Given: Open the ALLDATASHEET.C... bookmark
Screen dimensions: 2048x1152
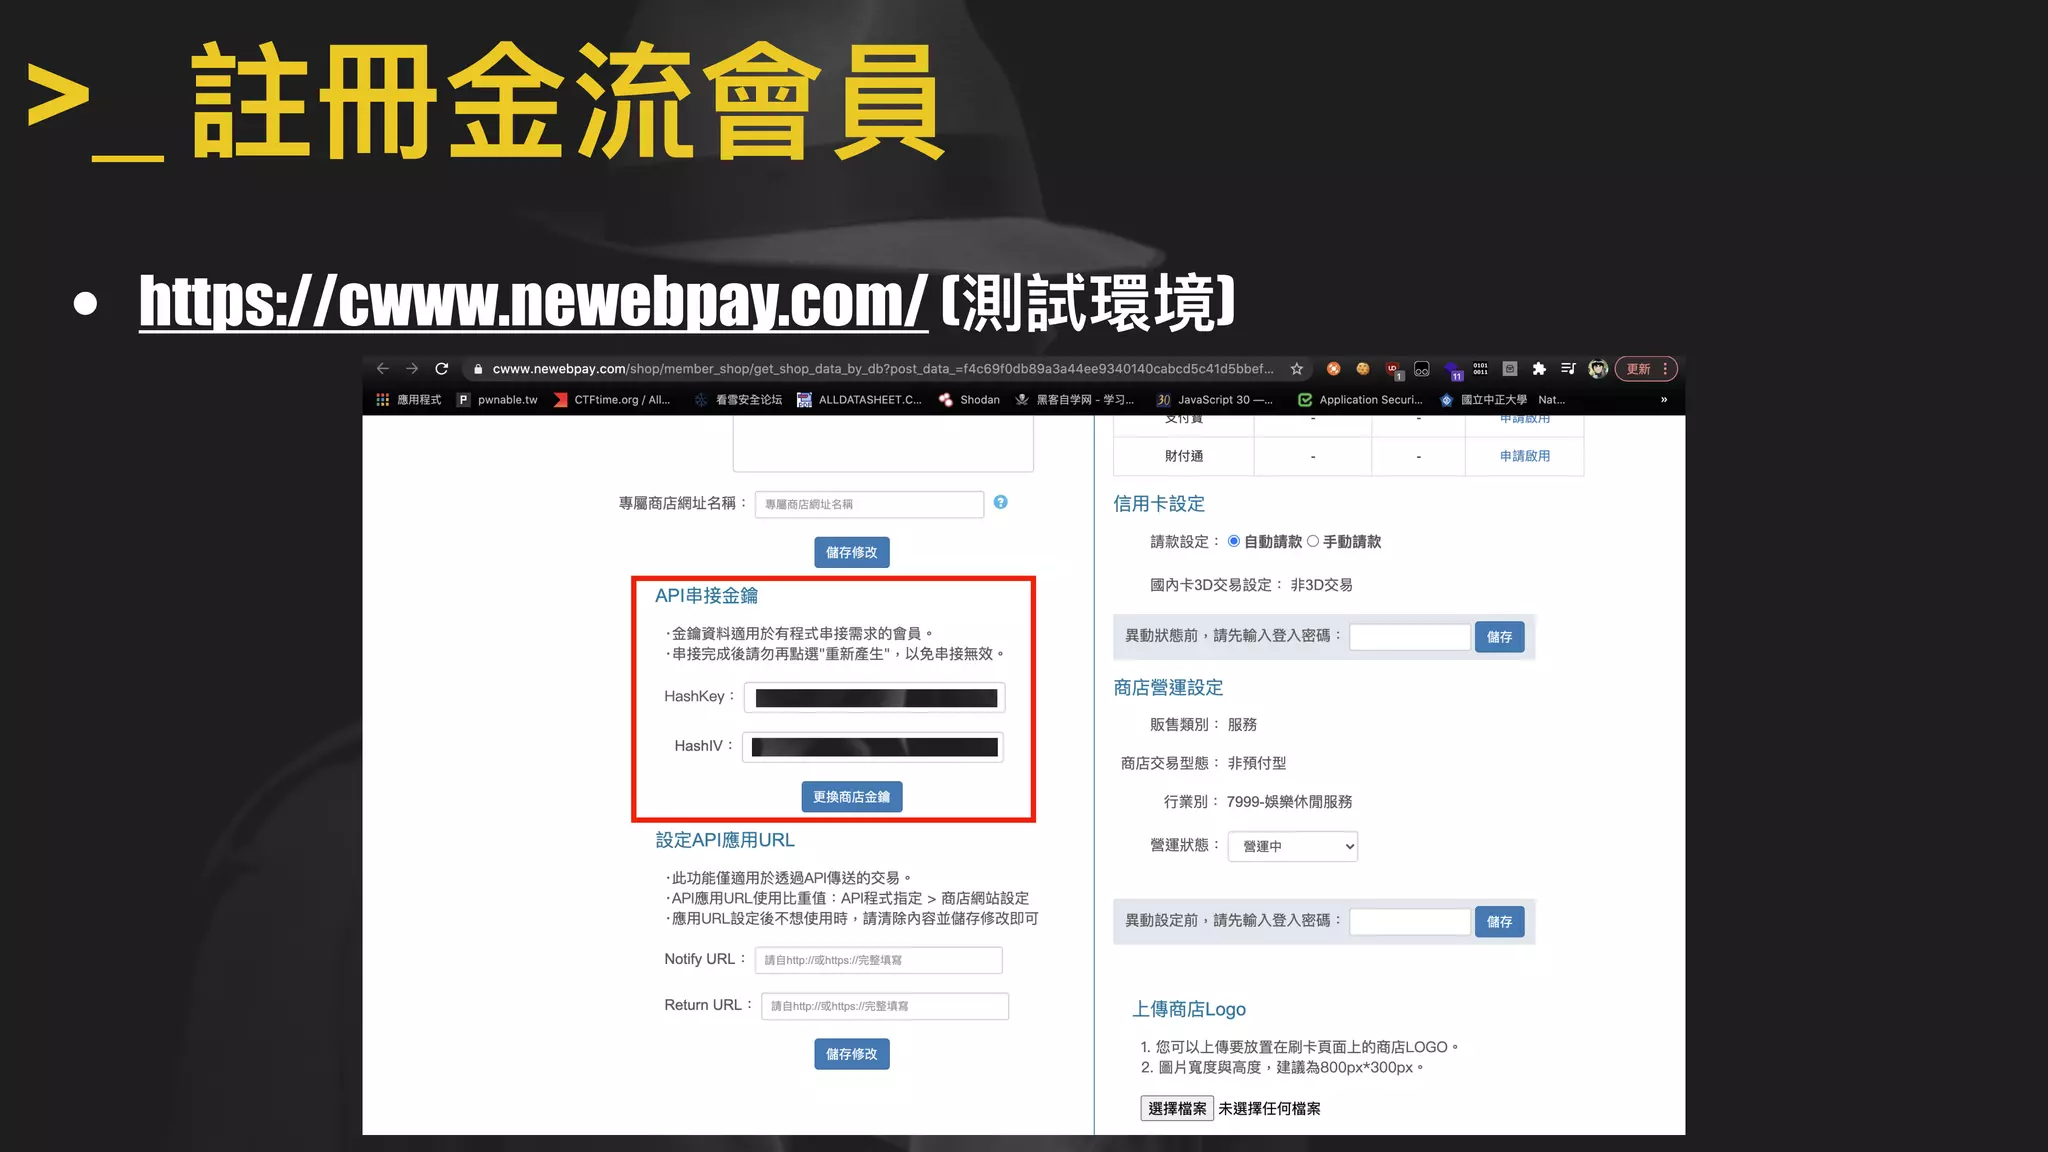Looking at the screenshot, I should pyautogui.click(x=860, y=400).
